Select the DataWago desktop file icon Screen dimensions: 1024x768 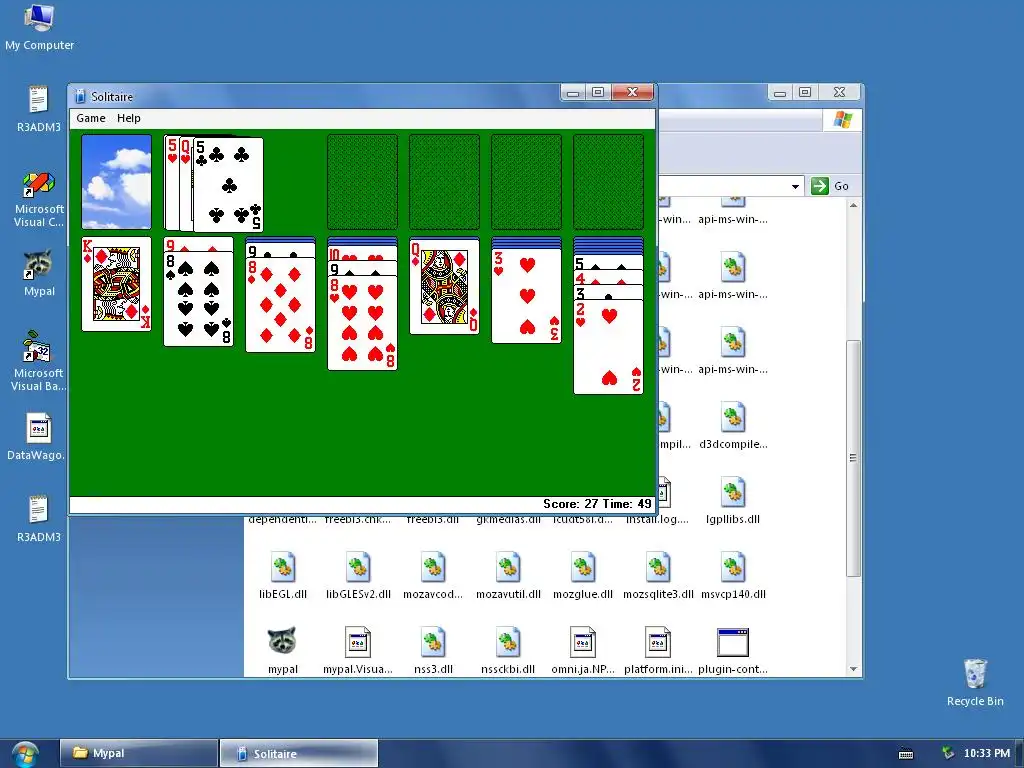(37, 436)
